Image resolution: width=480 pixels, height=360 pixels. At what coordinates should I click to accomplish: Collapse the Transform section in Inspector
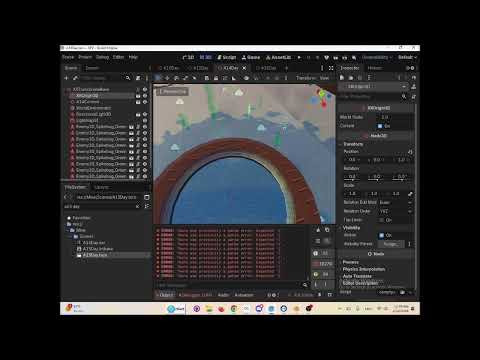click(x=353, y=144)
